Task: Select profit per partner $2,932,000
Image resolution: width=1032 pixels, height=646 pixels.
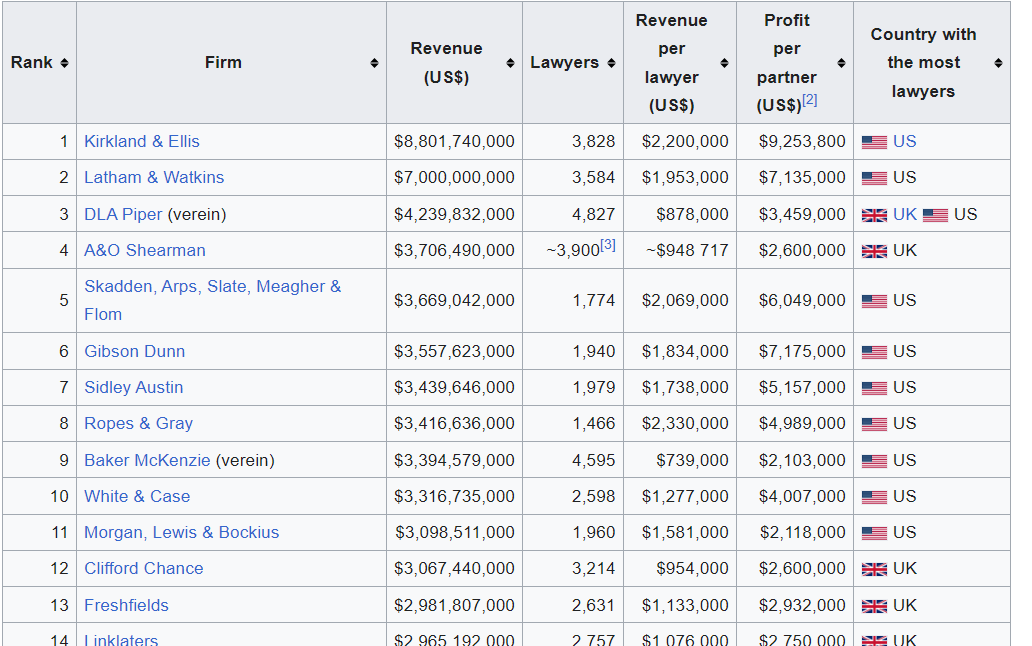Action: [802, 606]
